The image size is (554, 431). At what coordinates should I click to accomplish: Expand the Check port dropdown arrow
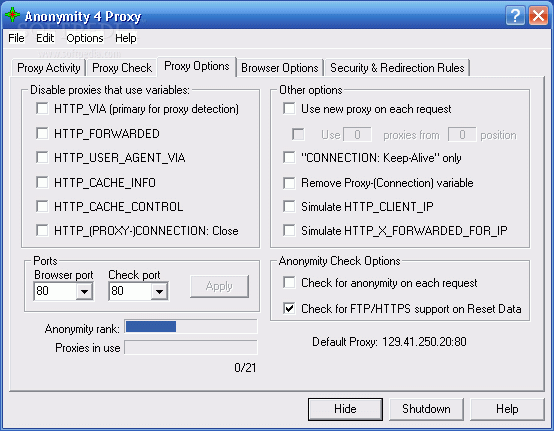coord(159,291)
